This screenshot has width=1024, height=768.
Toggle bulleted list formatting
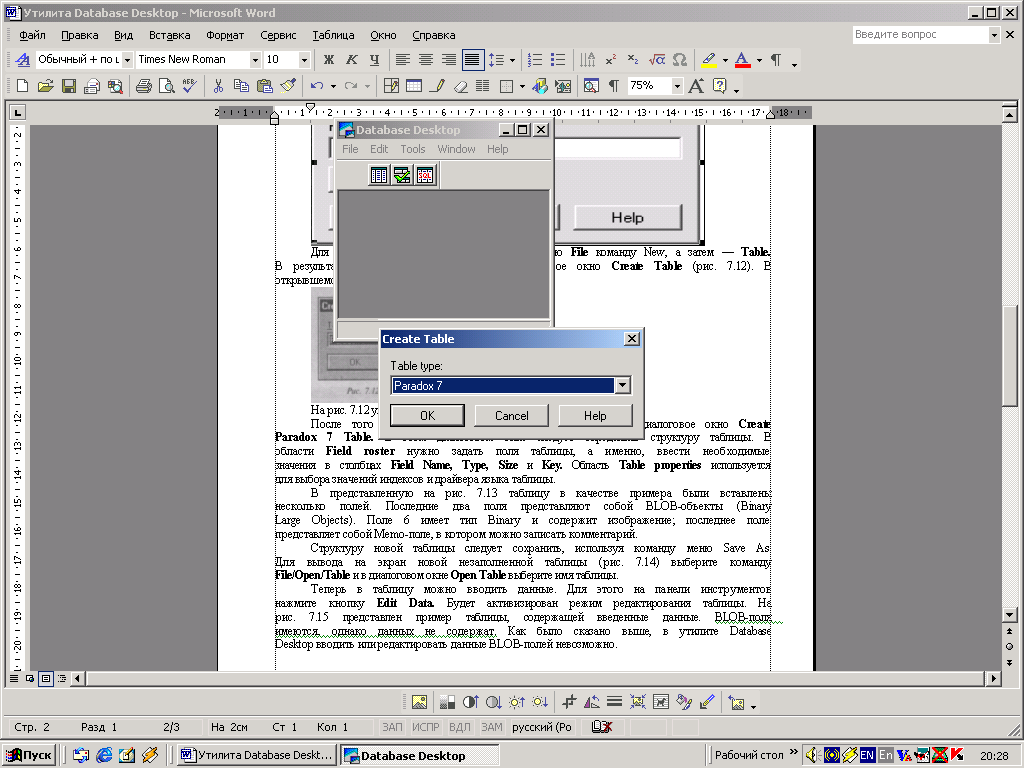pos(558,59)
